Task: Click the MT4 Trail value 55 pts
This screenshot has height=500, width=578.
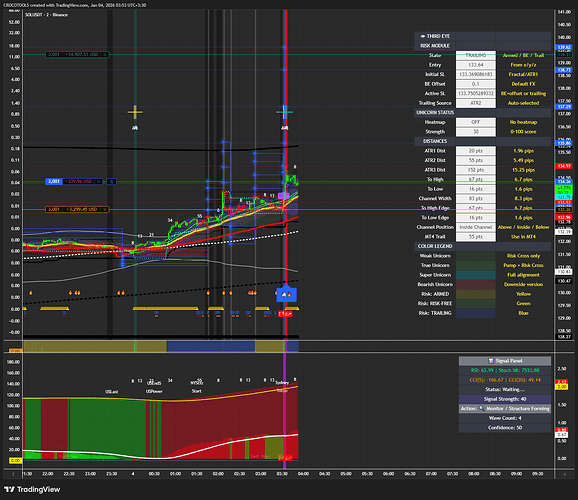Action: [x=476, y=237]
